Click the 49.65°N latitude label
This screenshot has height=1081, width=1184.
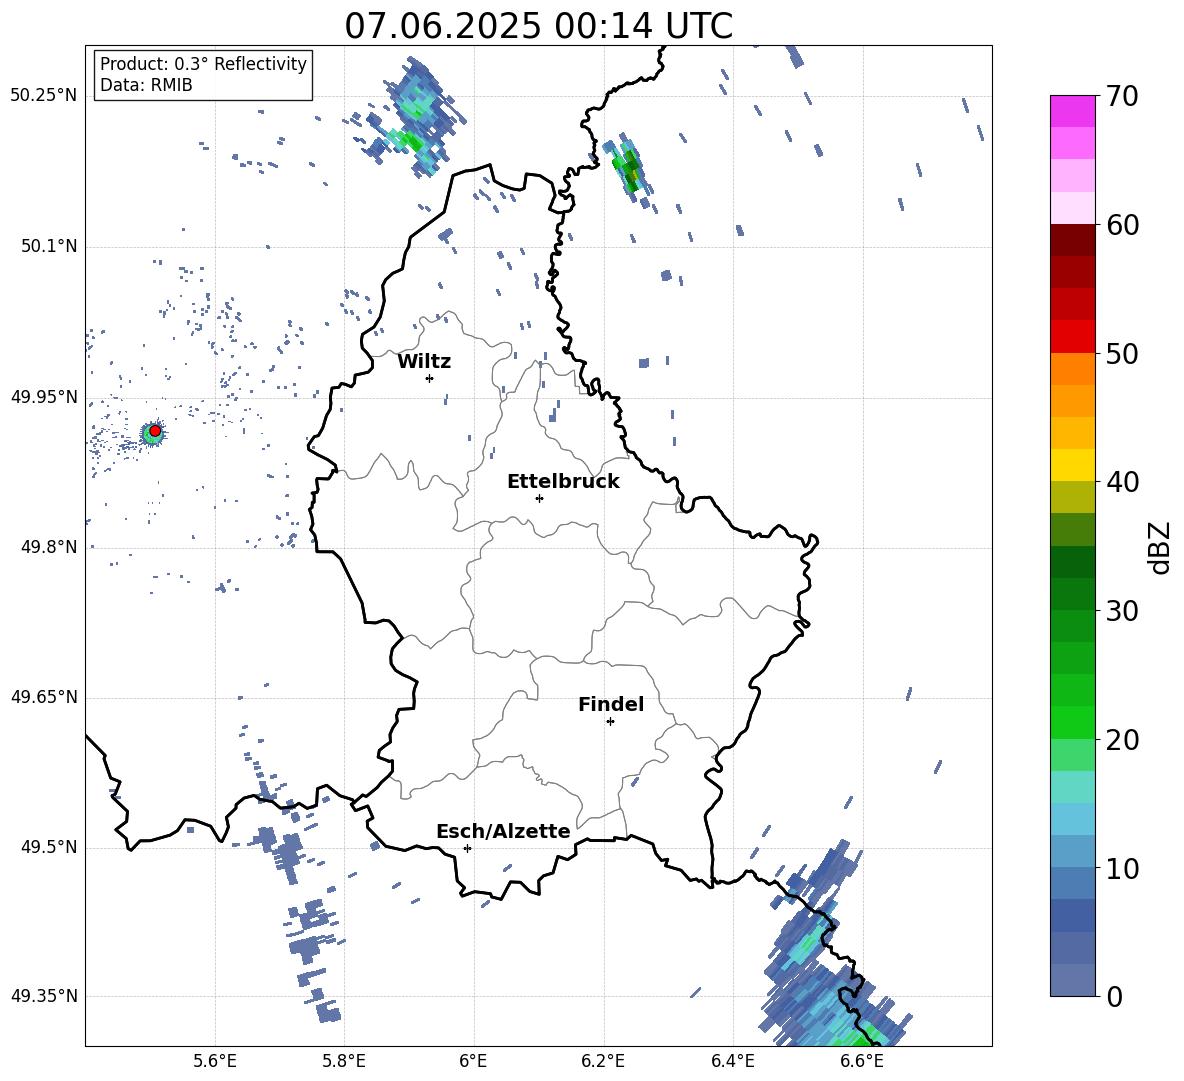point(44,697)
